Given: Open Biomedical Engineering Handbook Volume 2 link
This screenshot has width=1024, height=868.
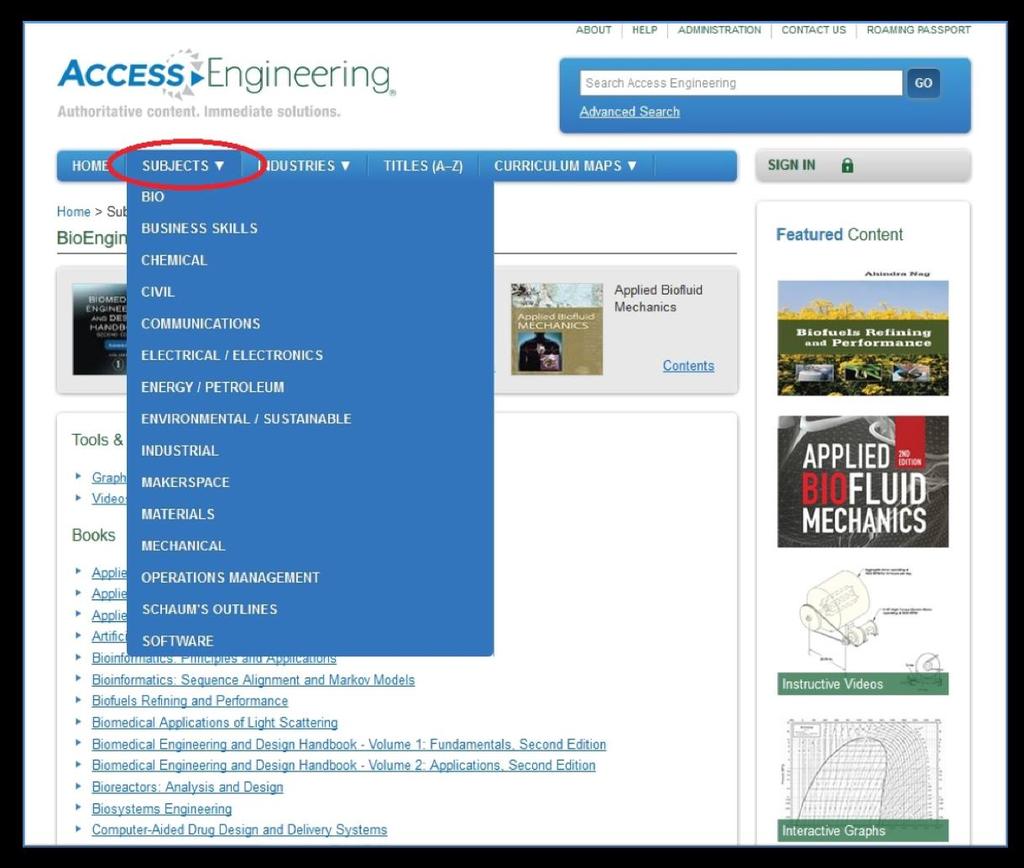Looking at the screenshot, I should [x=344, y=765].
